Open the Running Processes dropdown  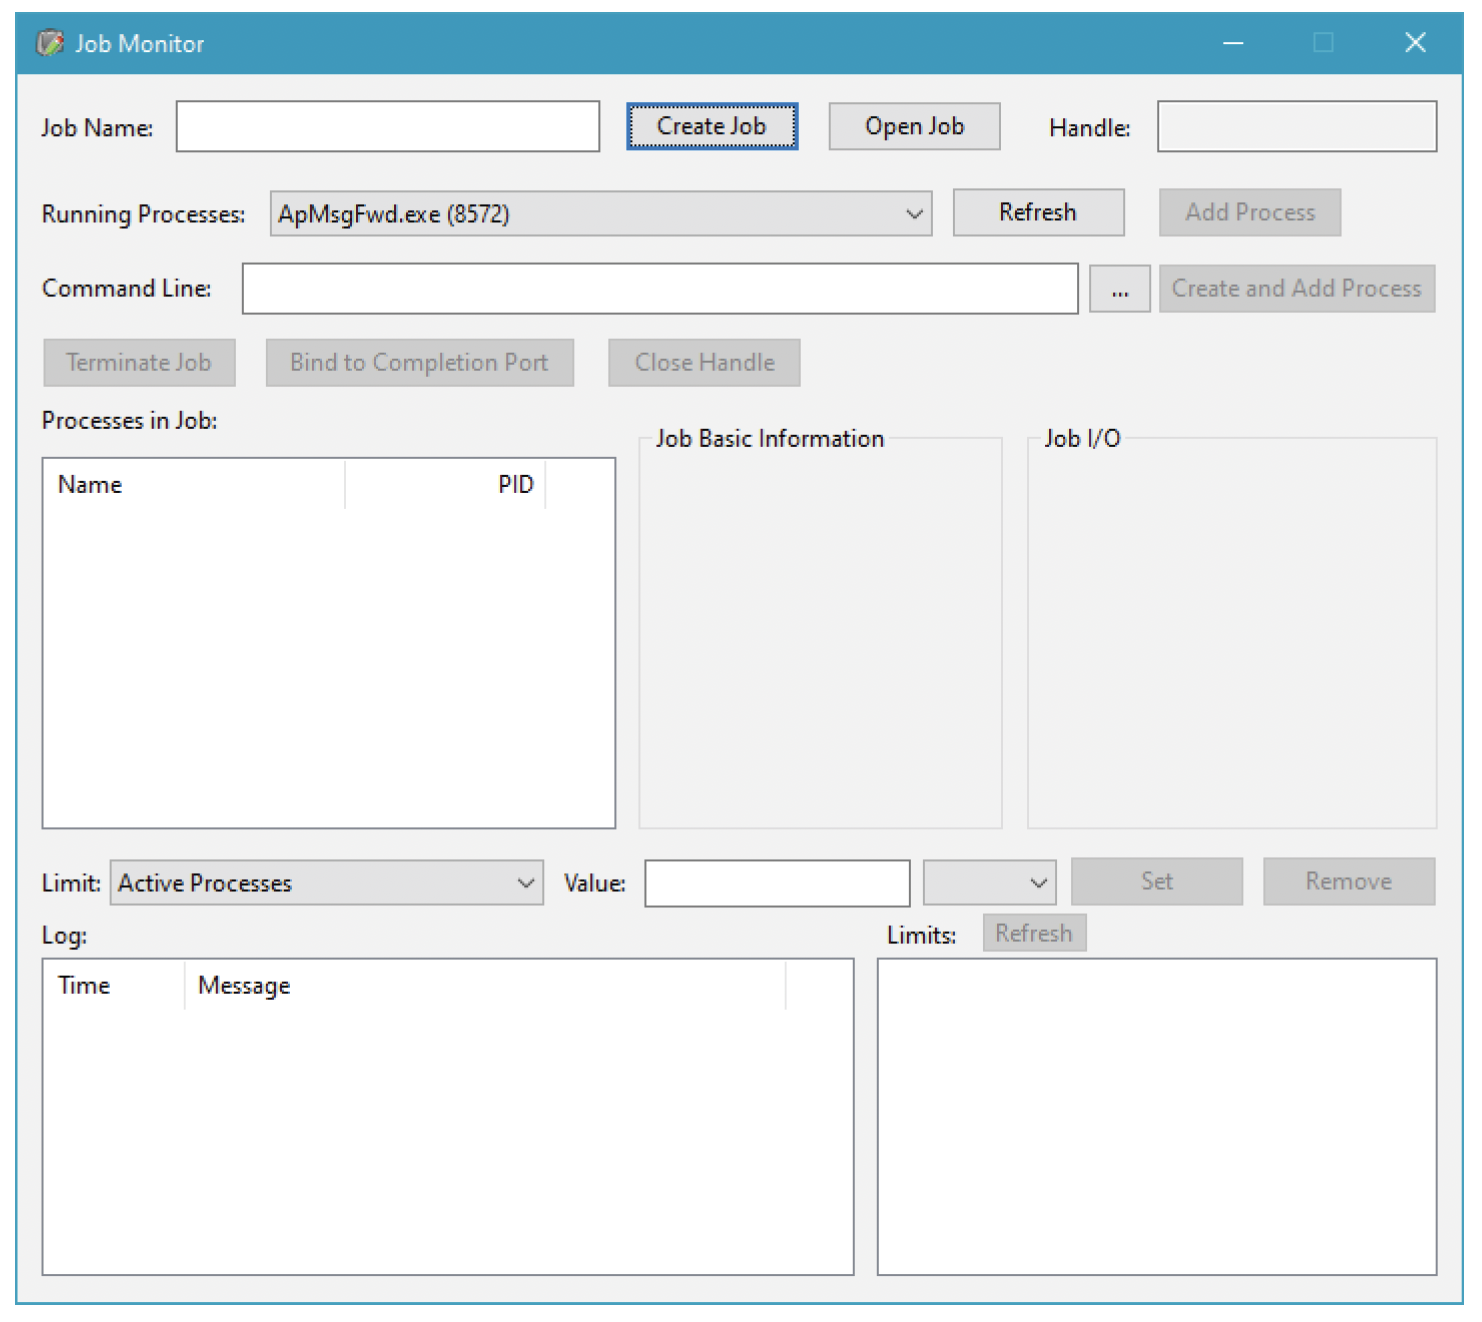tap(601, 213)
